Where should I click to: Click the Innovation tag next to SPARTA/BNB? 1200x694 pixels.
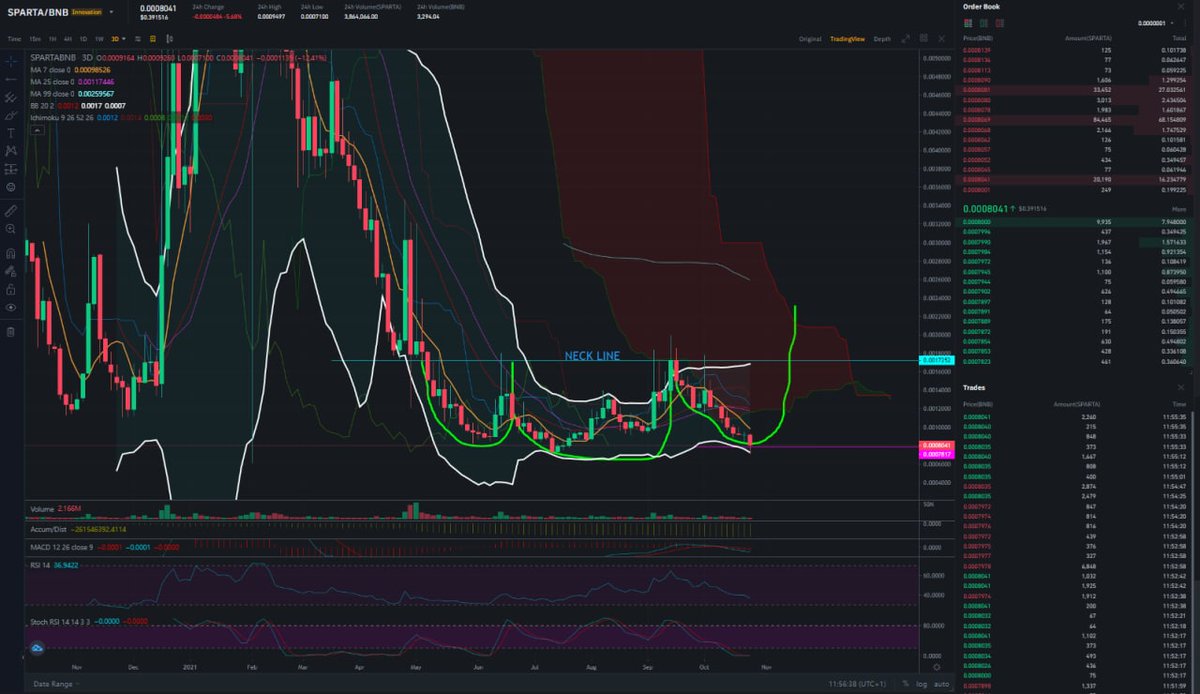pos(86,11)
